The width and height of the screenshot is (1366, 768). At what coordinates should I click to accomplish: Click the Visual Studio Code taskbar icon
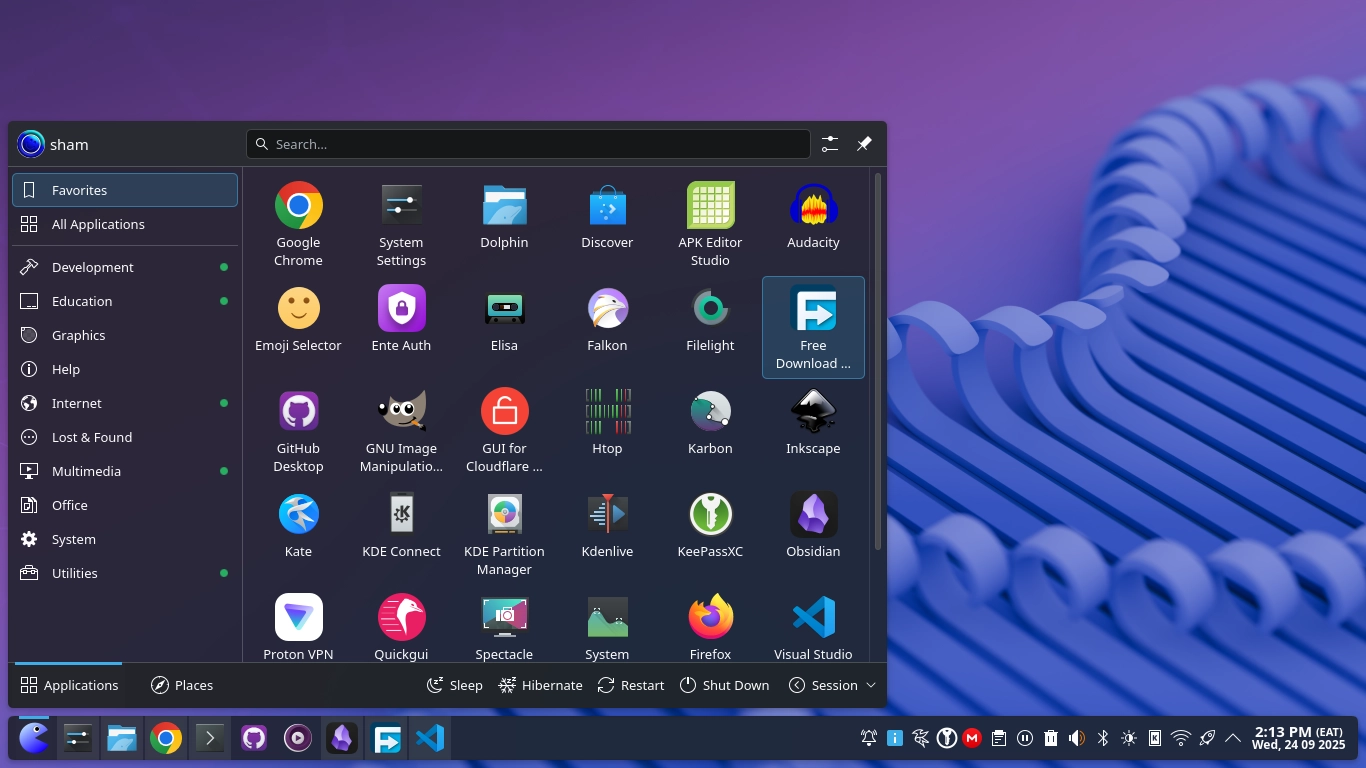pyautogui.click(x=429, y=738)
